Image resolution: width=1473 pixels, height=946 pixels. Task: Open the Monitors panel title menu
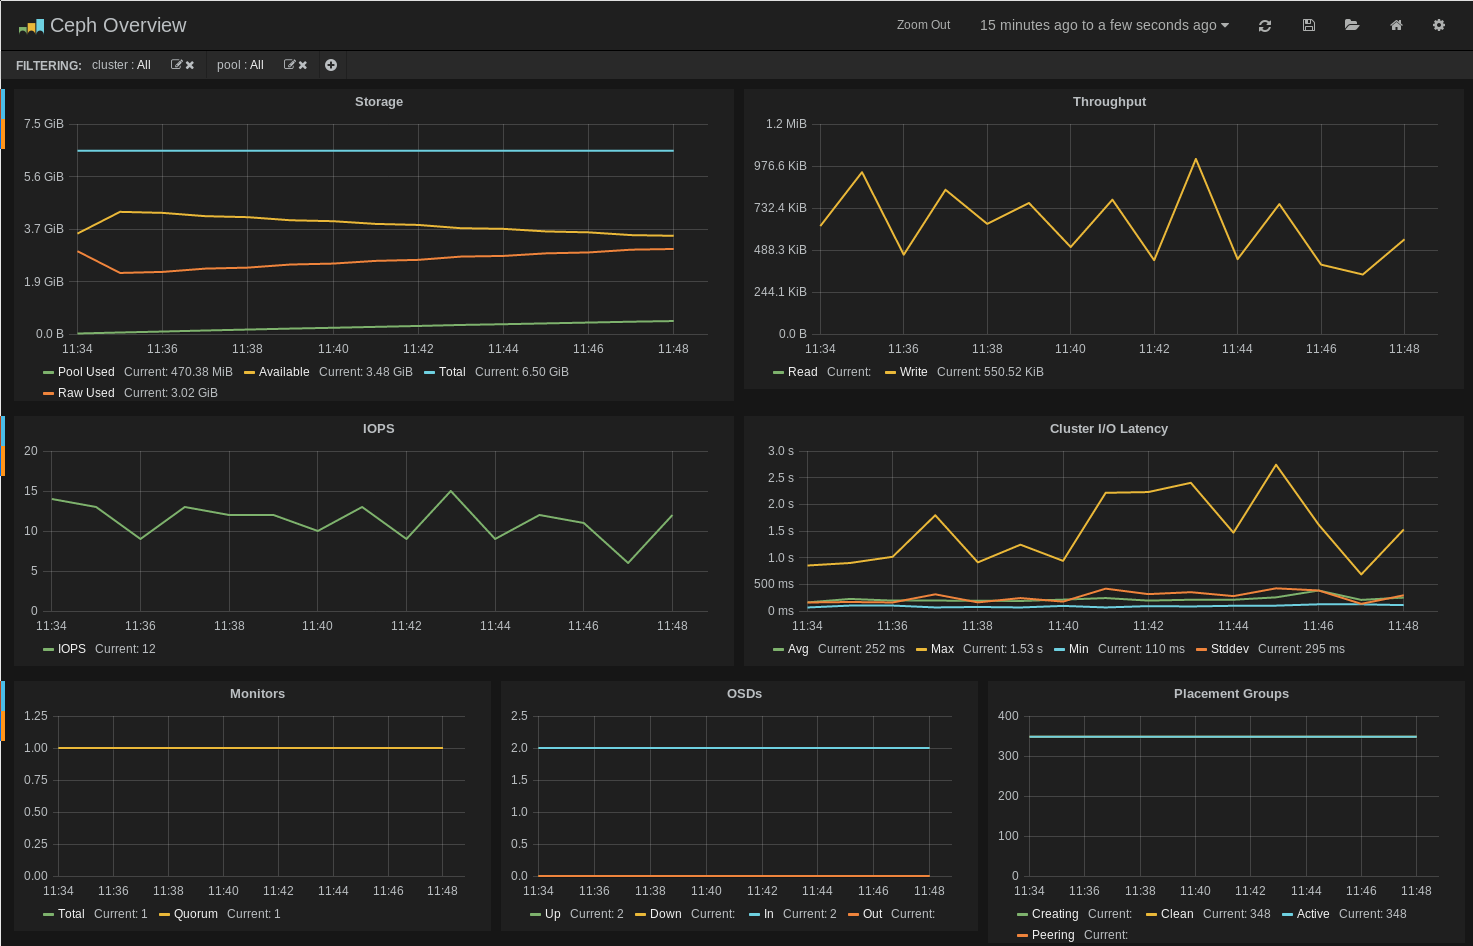click(257, 694)
